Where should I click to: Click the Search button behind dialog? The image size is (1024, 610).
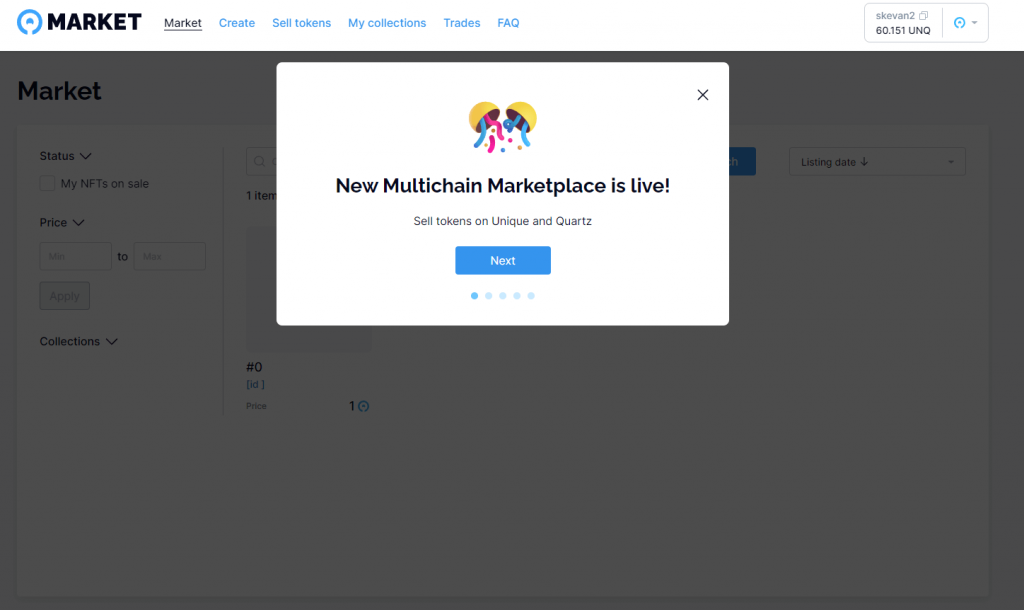(x=743, y=161)
